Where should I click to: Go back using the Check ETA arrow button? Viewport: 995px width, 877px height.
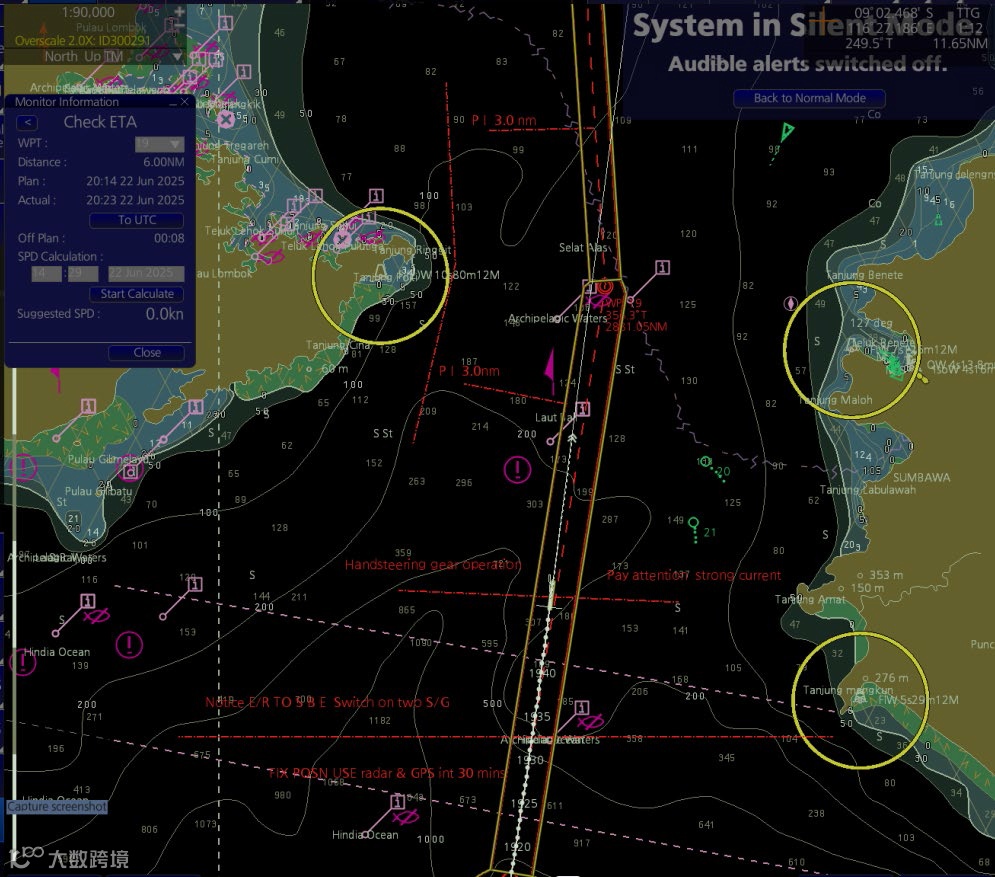click(27, 122)
